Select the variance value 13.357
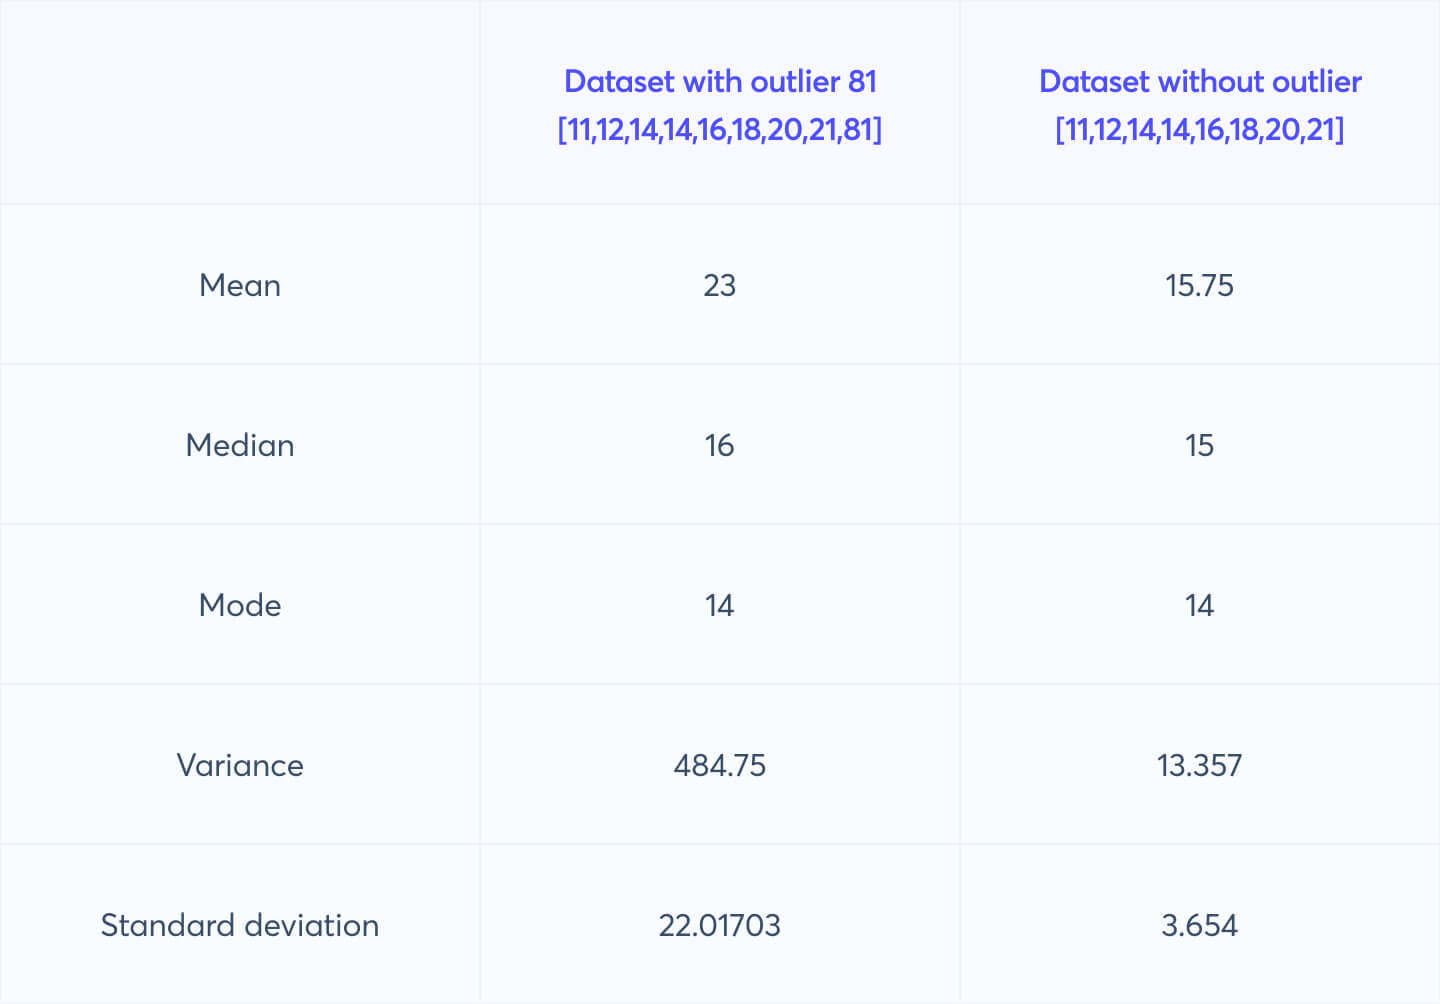1440x1004 pixels. (x=1200, y=765)
